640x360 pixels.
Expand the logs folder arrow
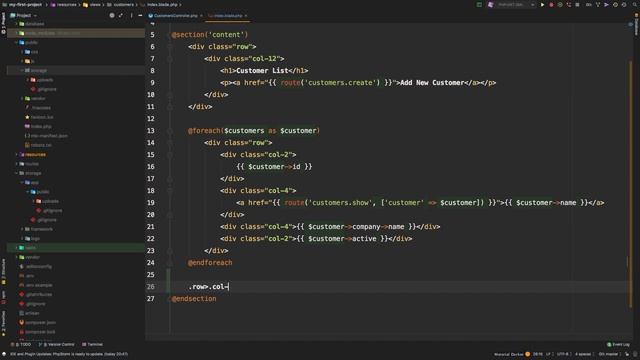tap(22, 238)
